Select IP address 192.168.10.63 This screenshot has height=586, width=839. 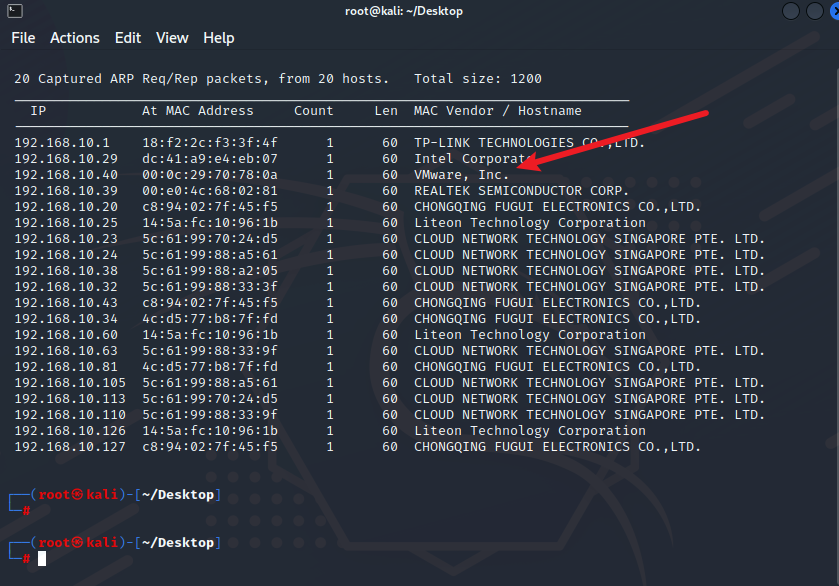click(66, 351)
